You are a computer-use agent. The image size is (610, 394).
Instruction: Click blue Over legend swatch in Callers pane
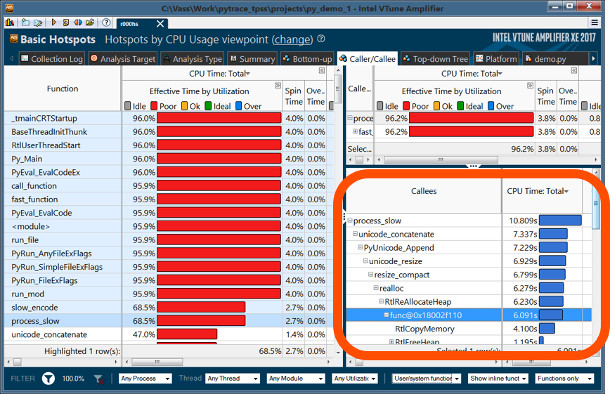click(x=491, y=106)
